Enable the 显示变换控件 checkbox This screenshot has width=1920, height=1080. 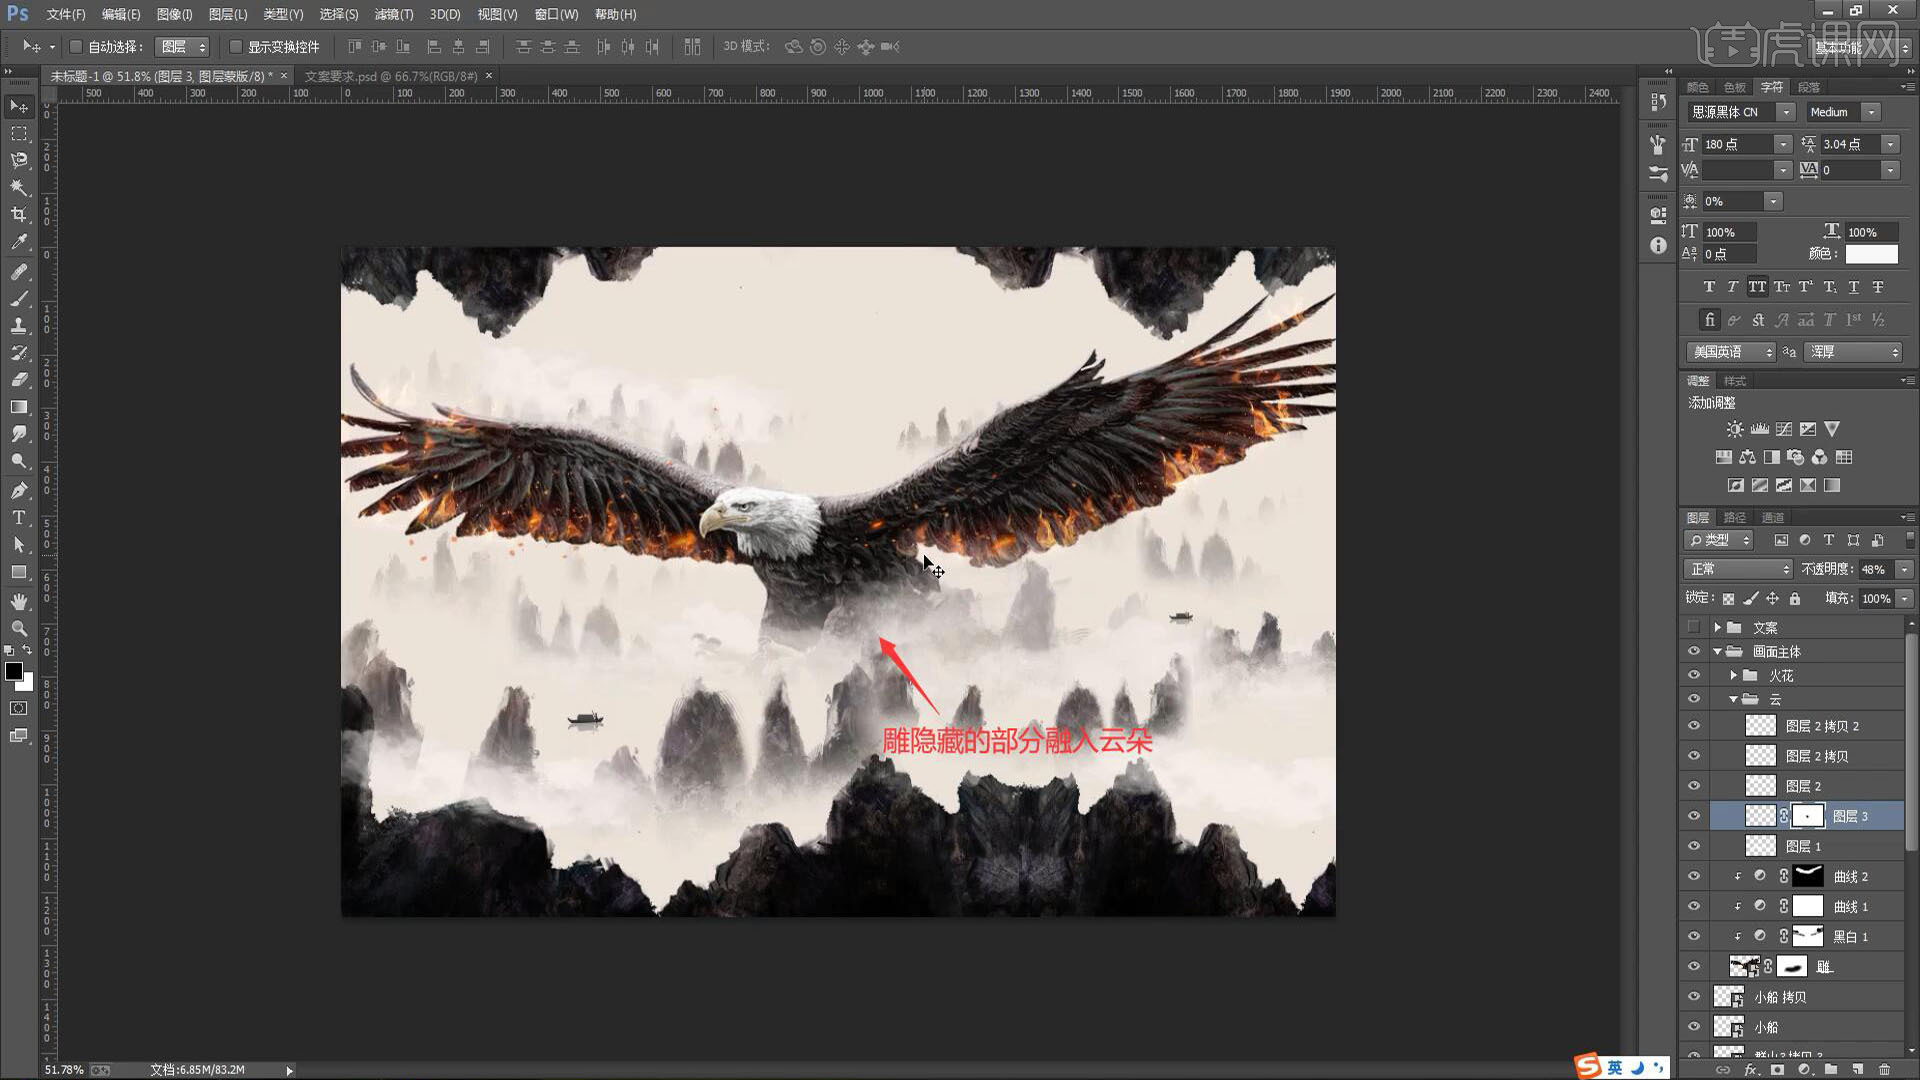click(x=236, y=47)
